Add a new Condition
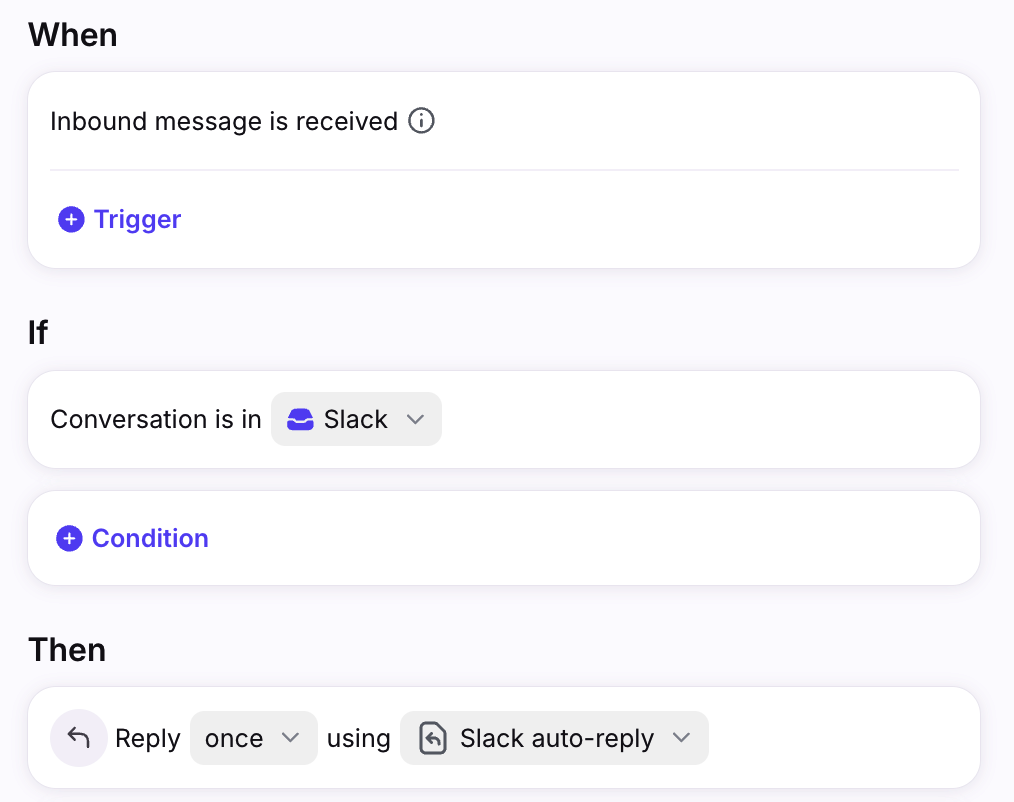Image resolution: width=1014 pixels, height=802 pixels. coord(150,539)
